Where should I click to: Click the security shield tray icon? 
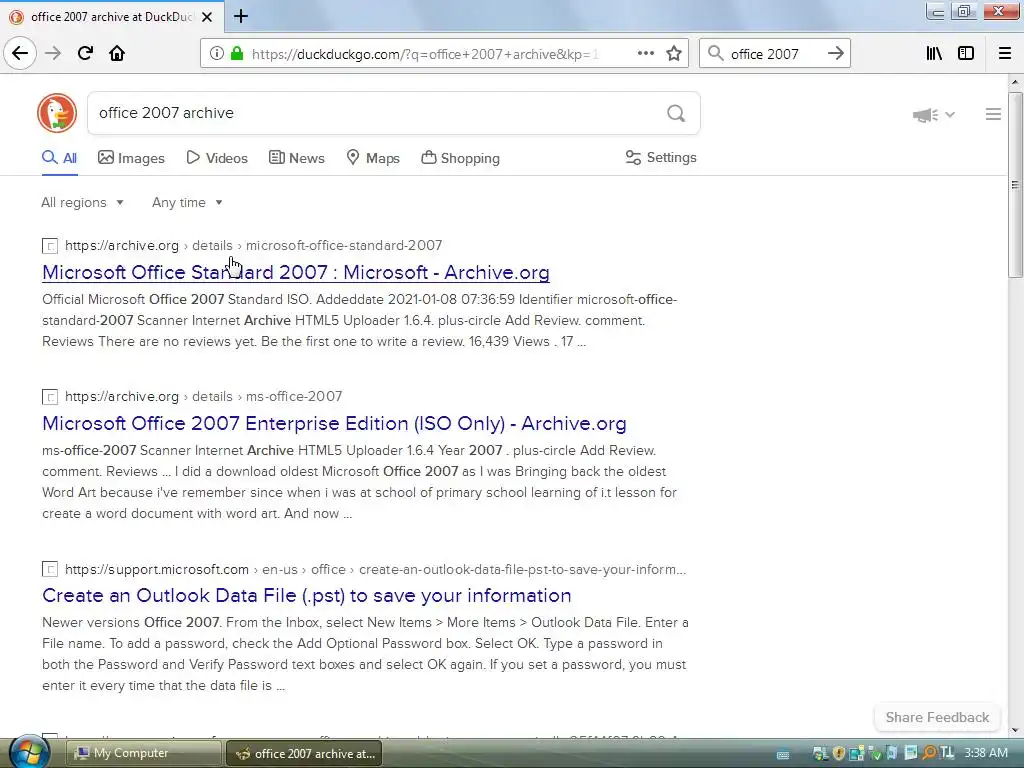pos(839,753)
